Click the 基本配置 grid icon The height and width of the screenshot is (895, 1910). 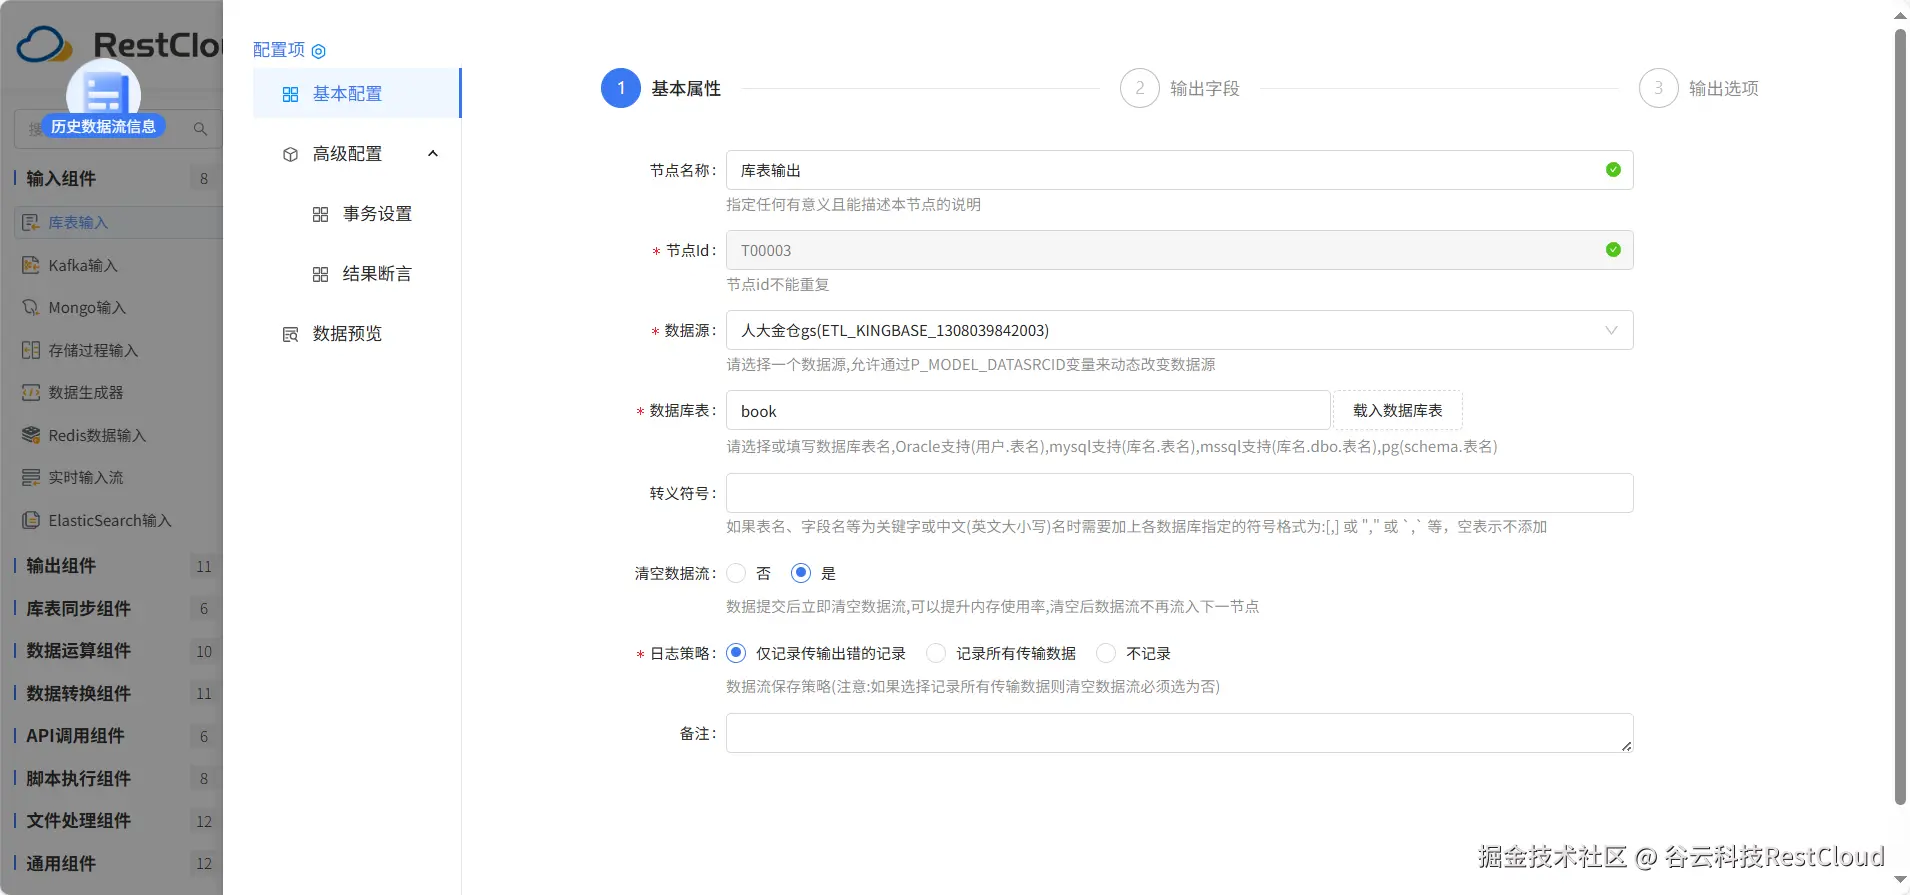coord(290,94)
